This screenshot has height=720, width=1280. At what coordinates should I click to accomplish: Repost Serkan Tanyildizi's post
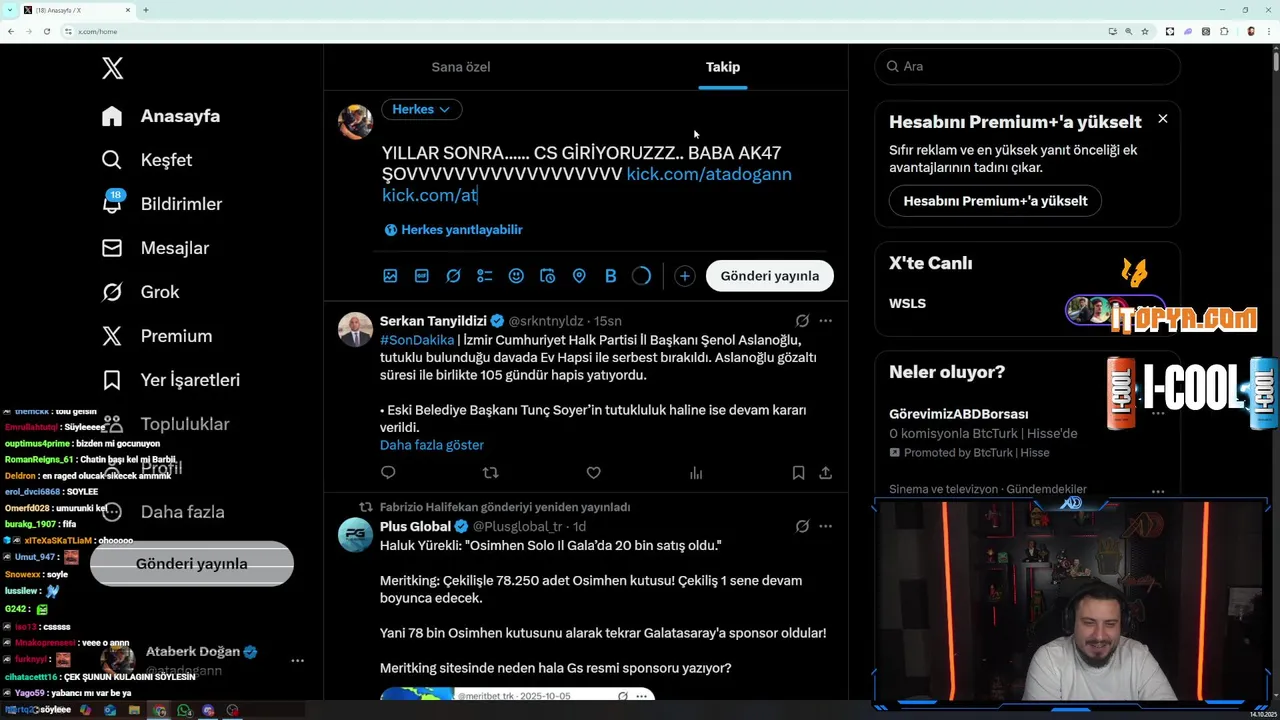[490, 473]
